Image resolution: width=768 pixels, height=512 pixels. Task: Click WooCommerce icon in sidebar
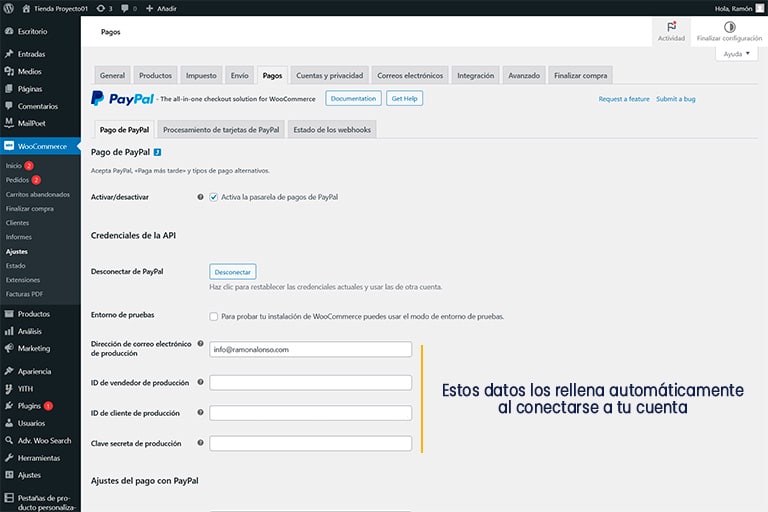click(9, 146)
